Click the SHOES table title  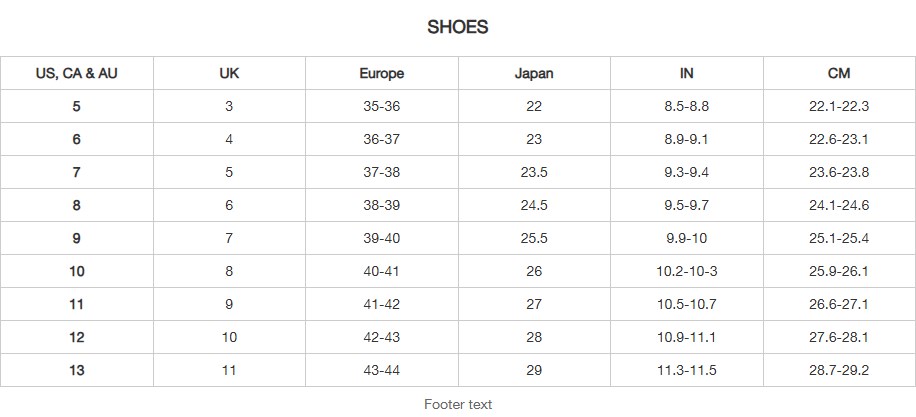click(x=458, y=28)
